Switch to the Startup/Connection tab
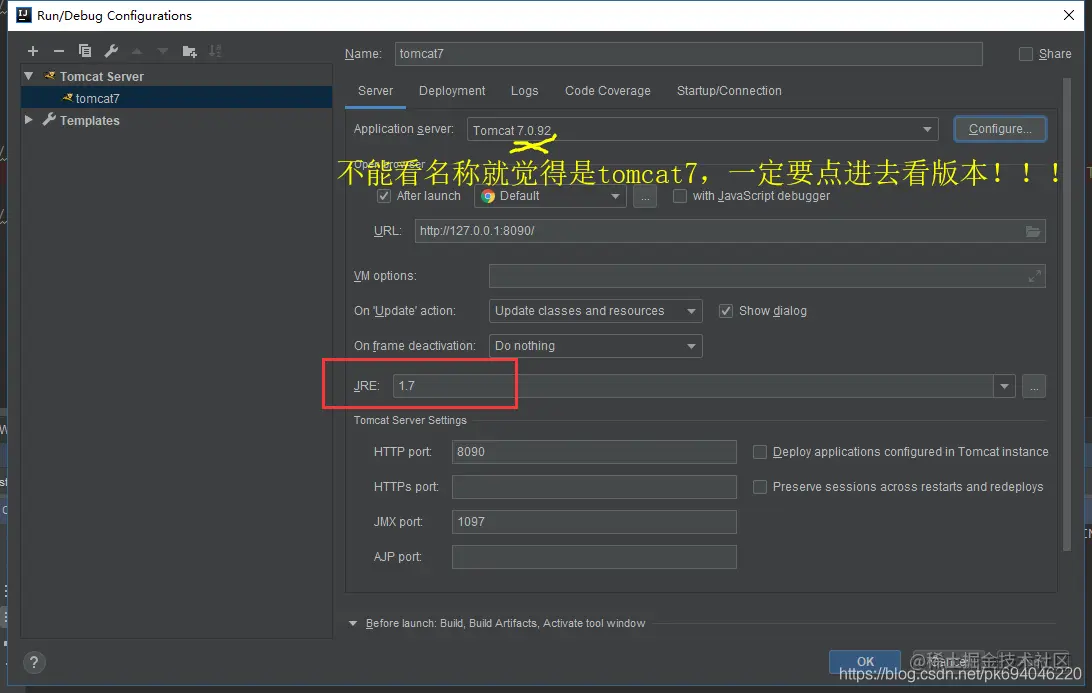This screenshot has width=1092, height=693. pos(729,91)
